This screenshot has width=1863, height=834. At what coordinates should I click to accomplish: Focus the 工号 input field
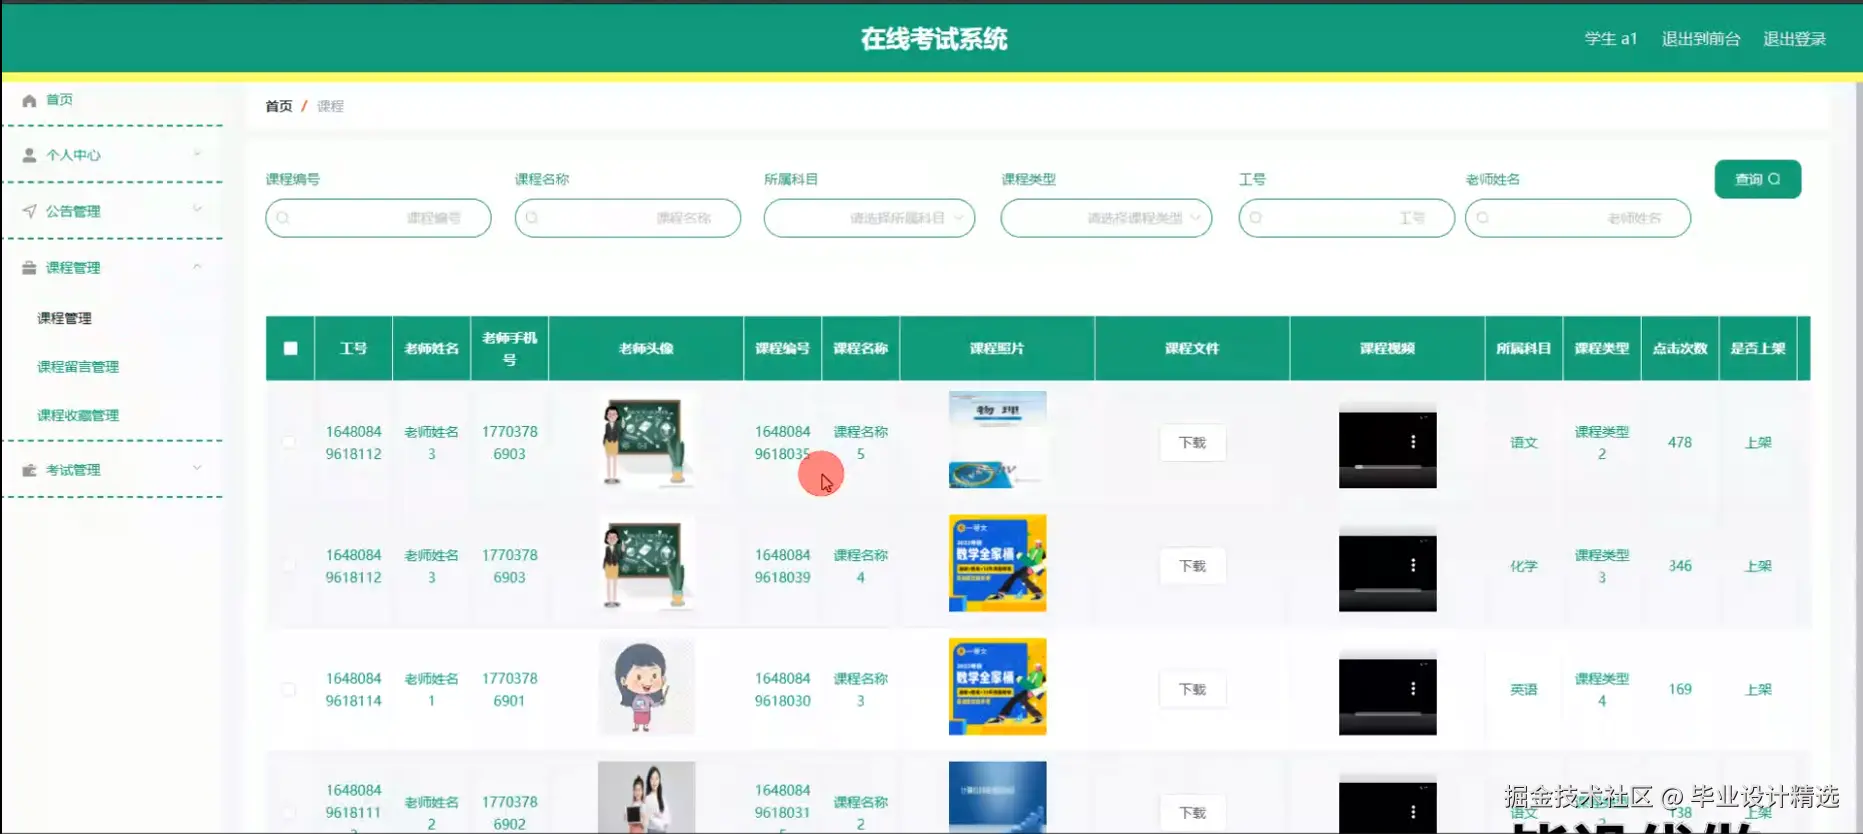coord(1346,218)
